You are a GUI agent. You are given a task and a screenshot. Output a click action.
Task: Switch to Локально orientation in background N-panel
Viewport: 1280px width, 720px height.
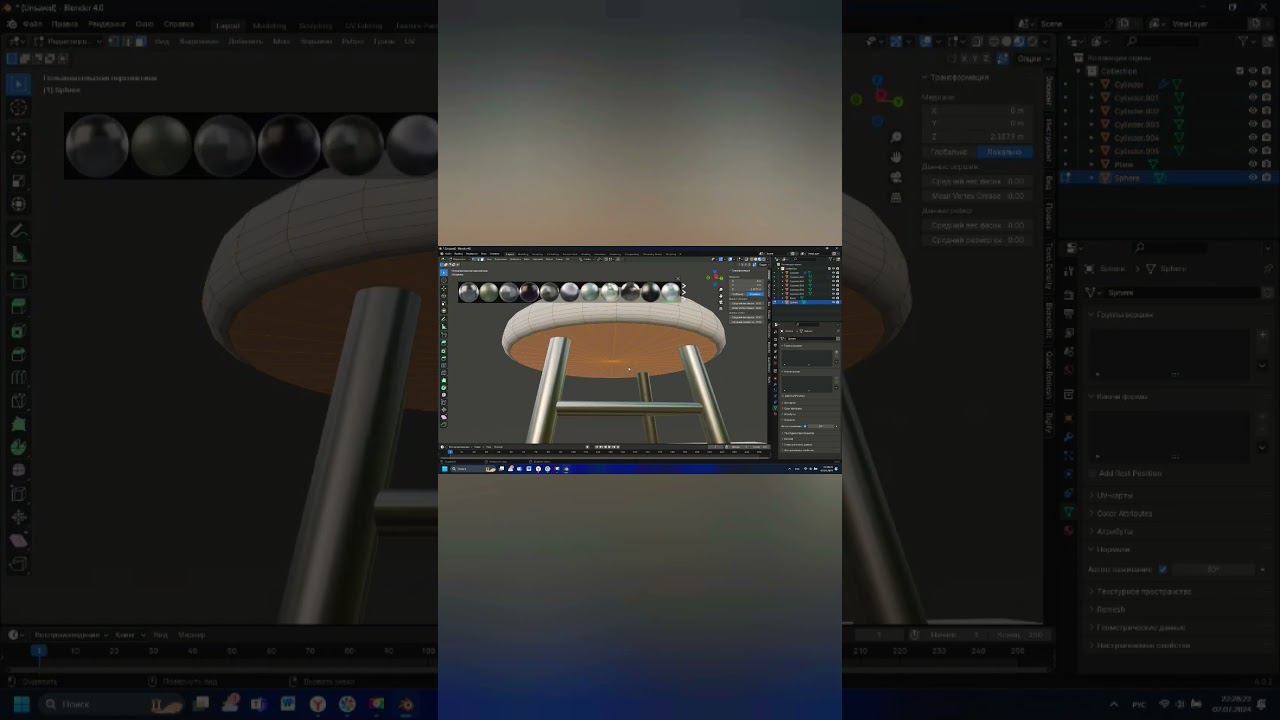(x=1004, y=152)
